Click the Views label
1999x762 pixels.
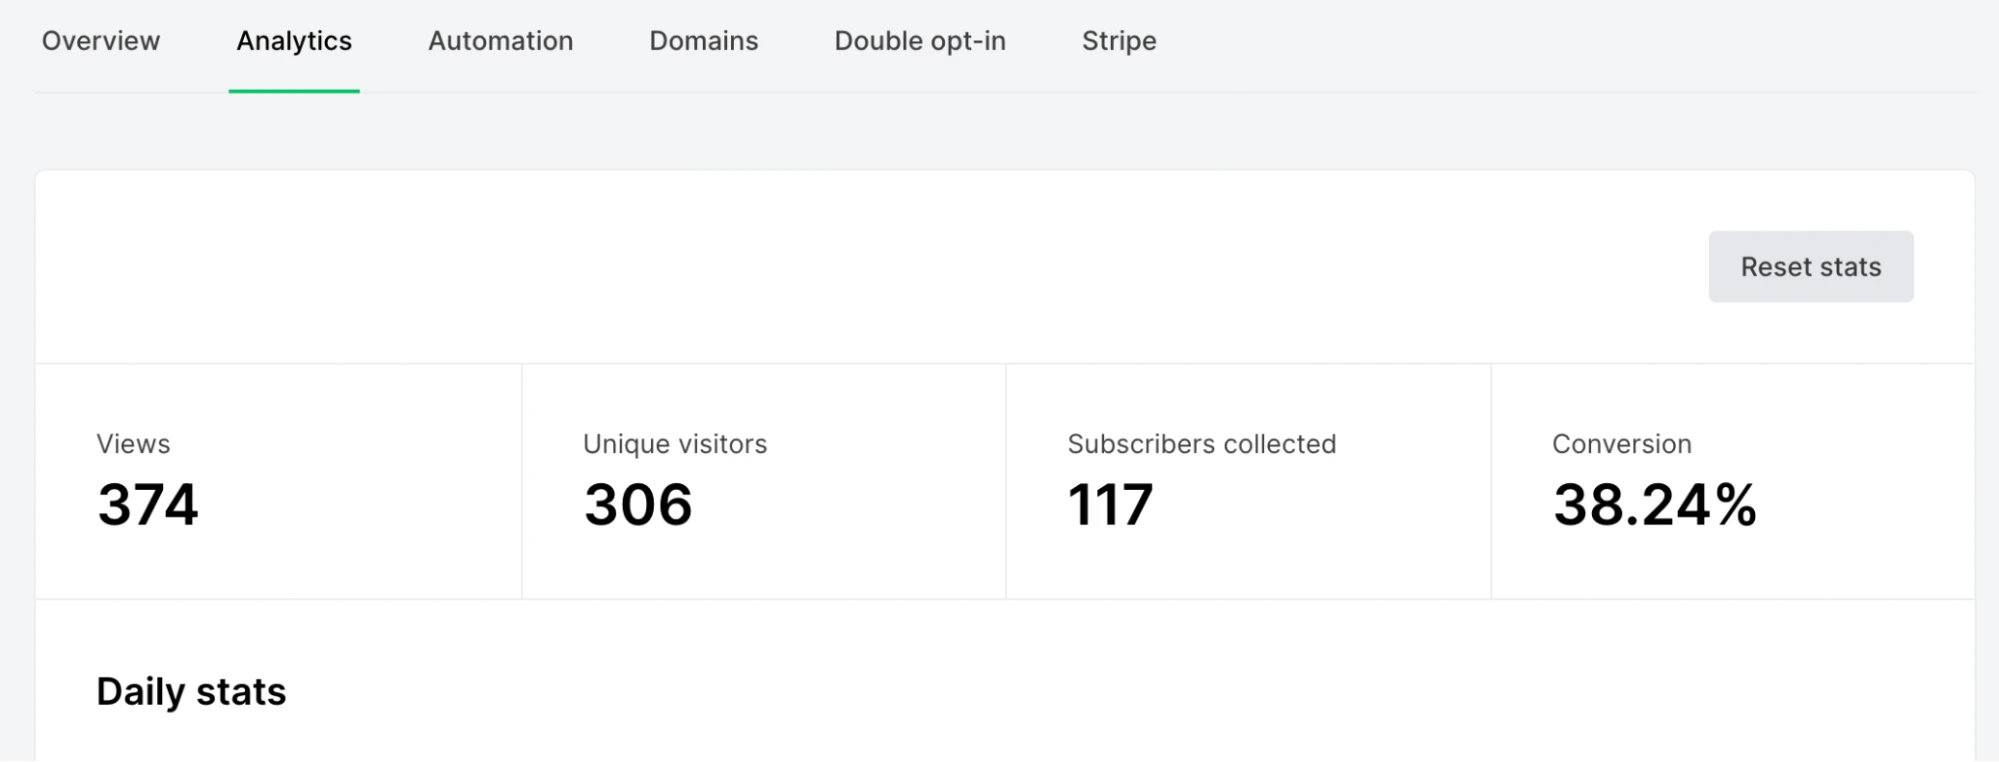click(133, 444)
